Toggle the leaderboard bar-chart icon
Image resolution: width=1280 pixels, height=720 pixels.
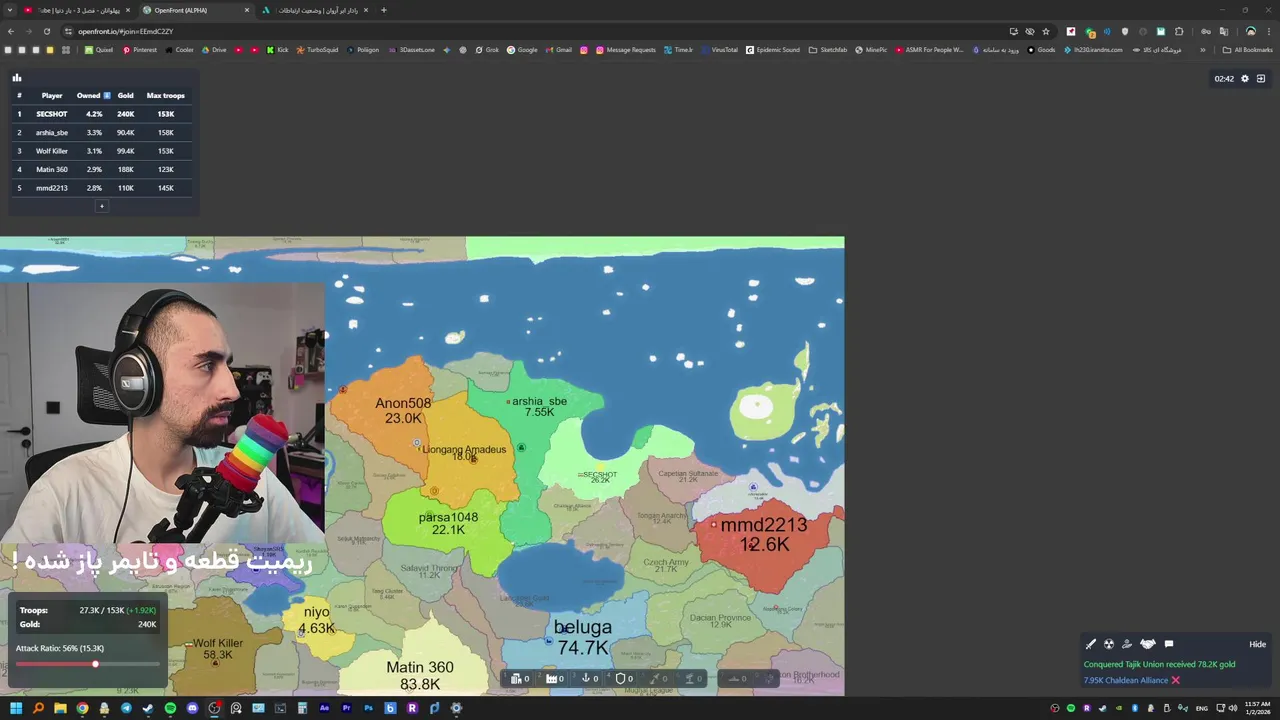(x=17, y=77)
